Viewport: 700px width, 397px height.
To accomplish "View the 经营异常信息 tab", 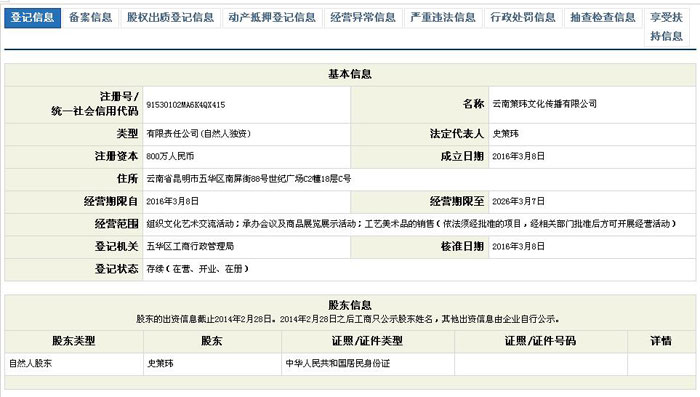I will tap(363, 18).
